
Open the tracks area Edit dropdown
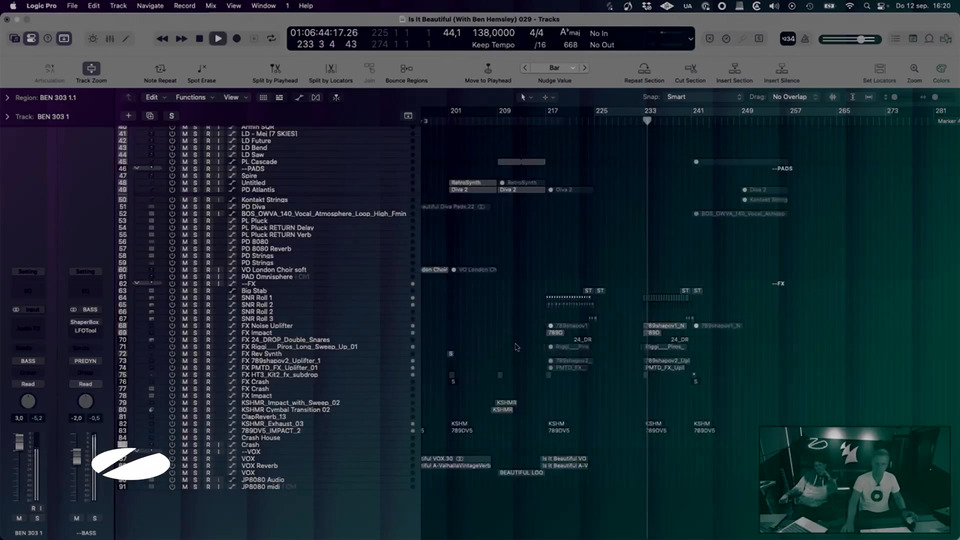point(155,97)
